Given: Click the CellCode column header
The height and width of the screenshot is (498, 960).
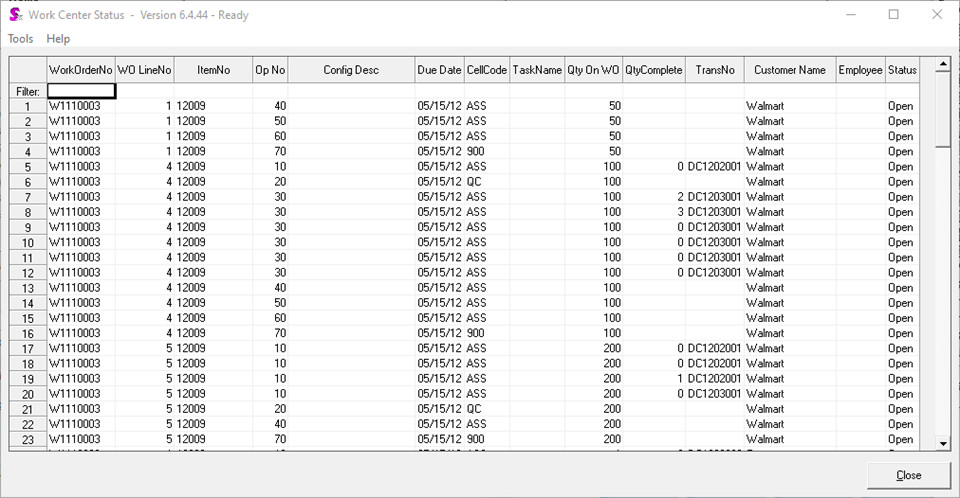Looking at the screenshot, I should pyautogui.click(x=486, y=70).
